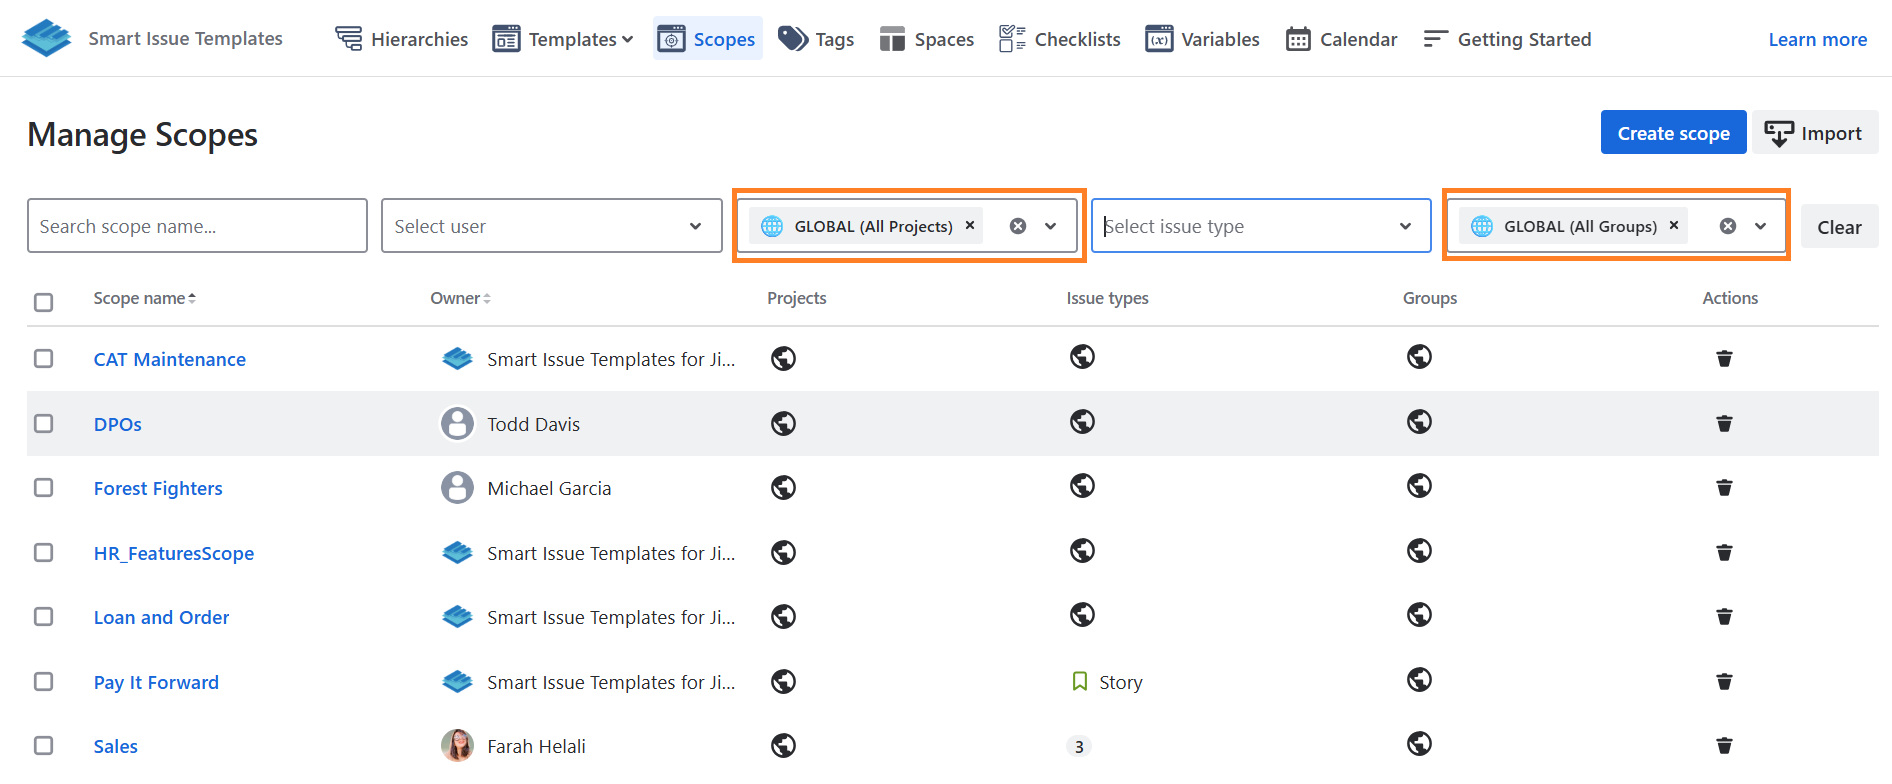Image resolution: width=1892 pixels, height=784 pixels.
Task: Click Farah Helali's avatar in the Sales row
Action: point(457,746)
